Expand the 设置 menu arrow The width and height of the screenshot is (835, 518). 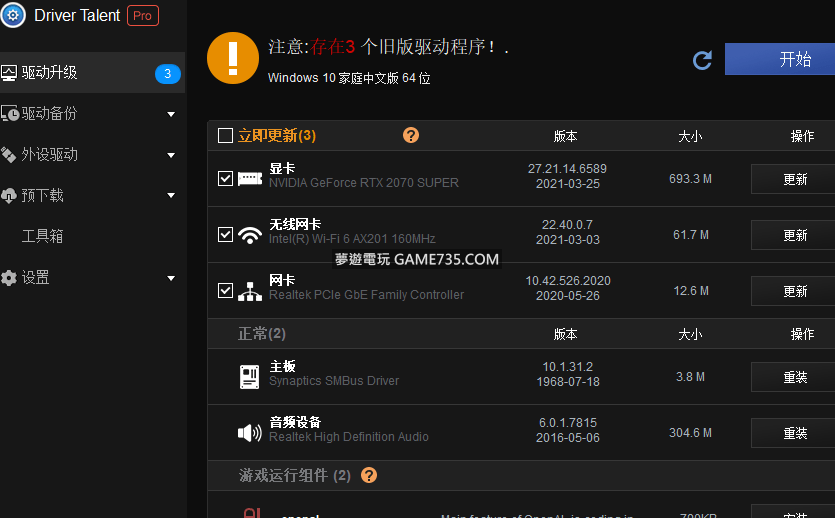click(x=171, y=278)
